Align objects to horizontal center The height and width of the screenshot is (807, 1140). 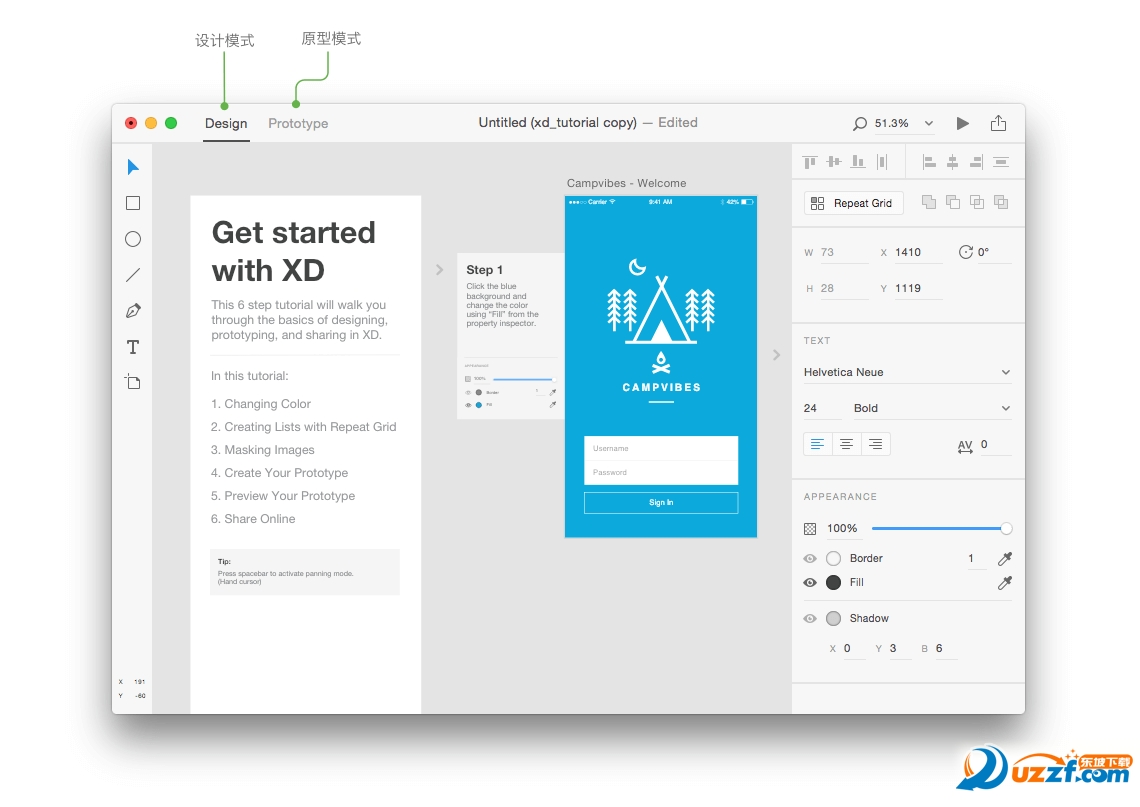tap(952, 162)
